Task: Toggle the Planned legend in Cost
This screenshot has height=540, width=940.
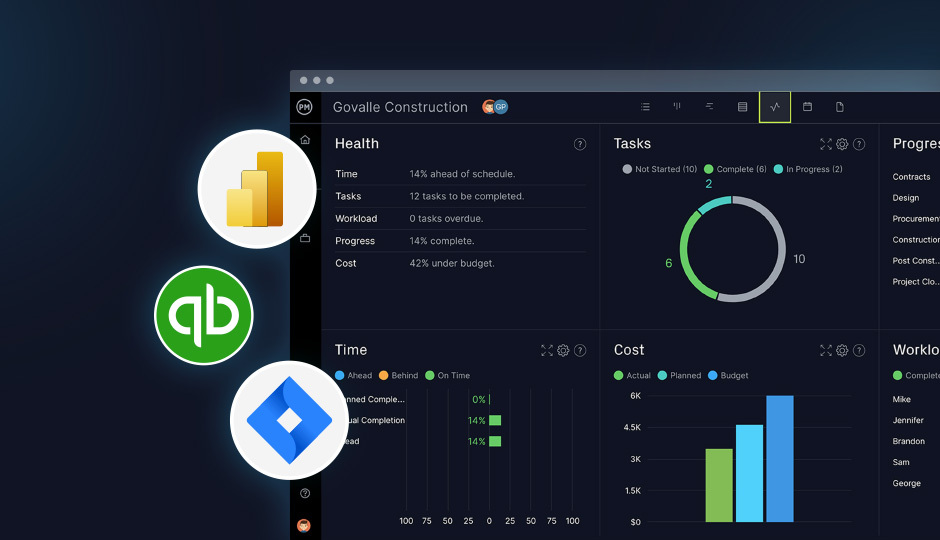Action: 679,375
